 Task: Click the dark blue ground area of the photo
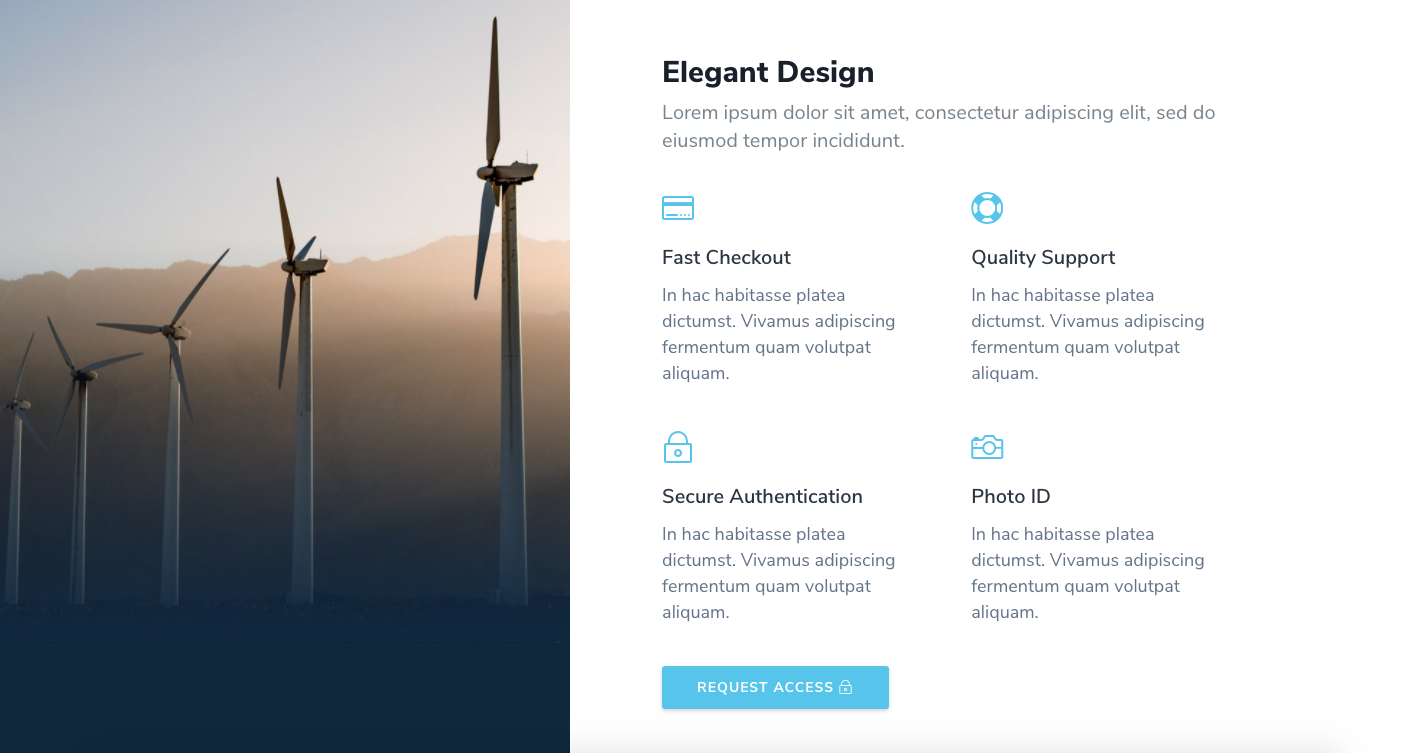[285, 680]
